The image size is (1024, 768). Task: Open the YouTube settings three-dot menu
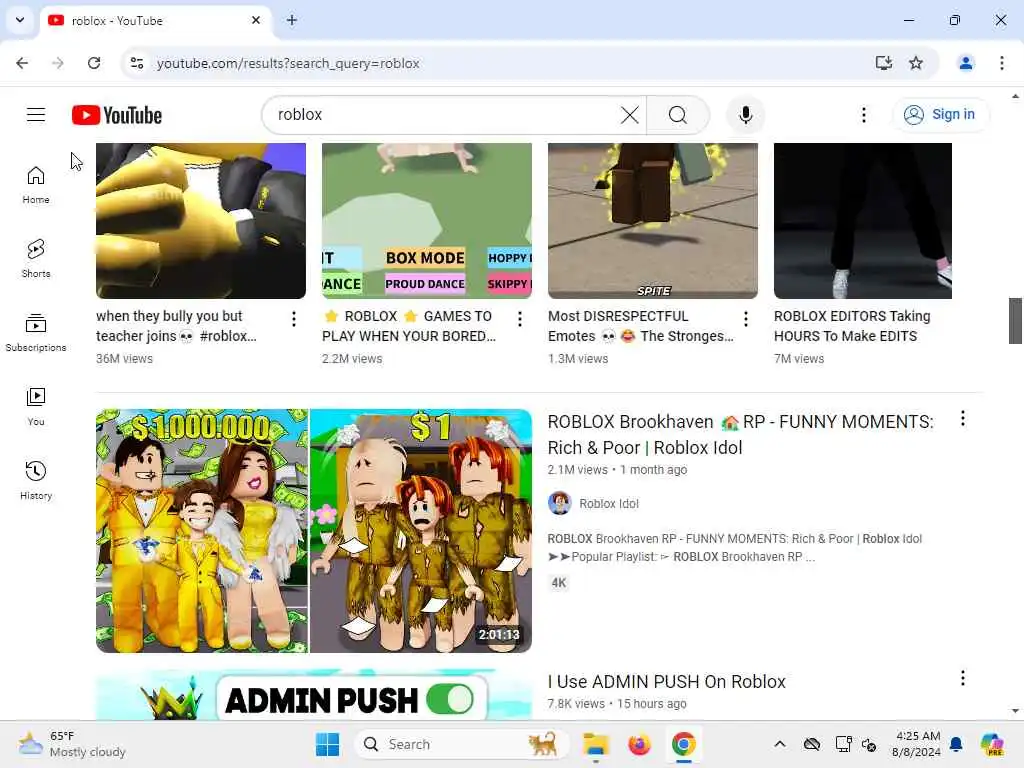864,115
